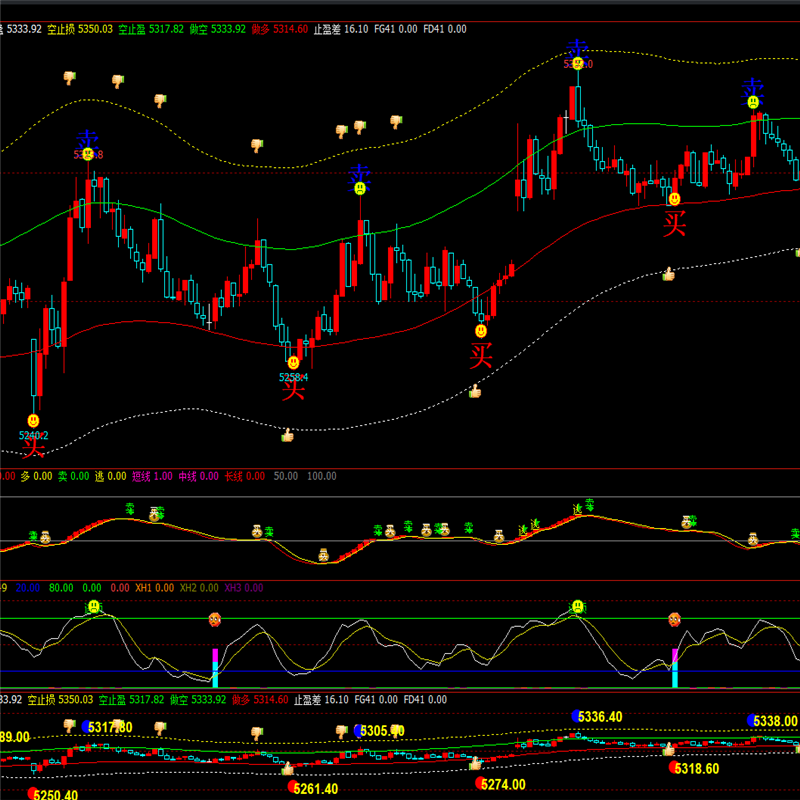Click the red dot beside 5250.40
This screenshot has height=800, width=800.
coord(33,793)
